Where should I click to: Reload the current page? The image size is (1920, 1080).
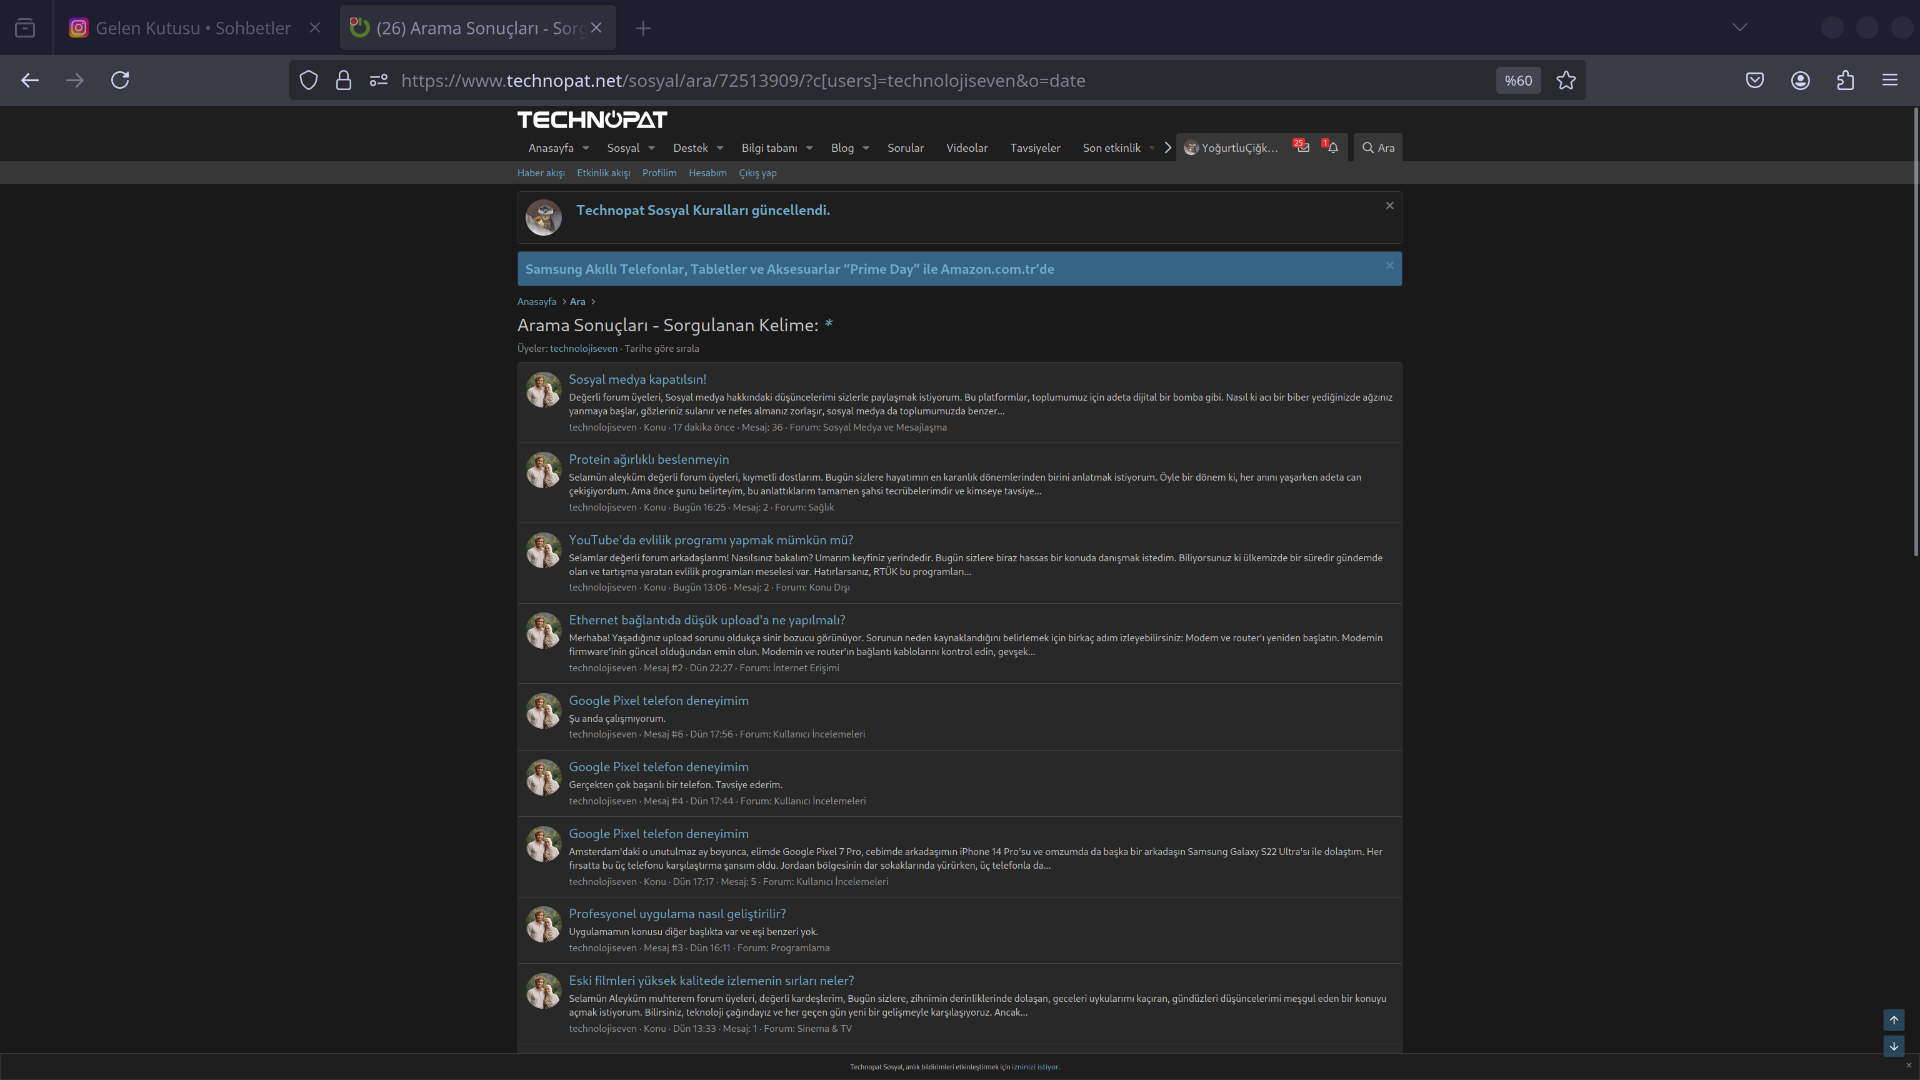tap(120, 80)
